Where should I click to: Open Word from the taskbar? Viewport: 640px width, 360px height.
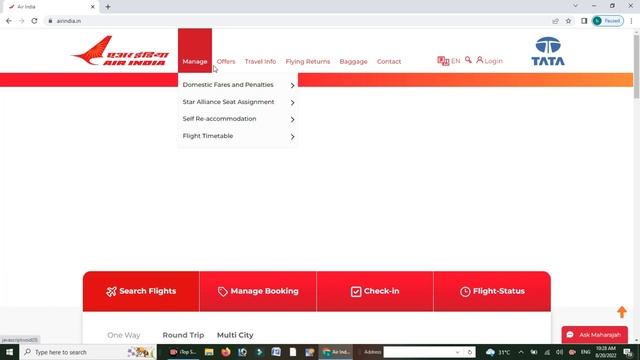[276, 352]
